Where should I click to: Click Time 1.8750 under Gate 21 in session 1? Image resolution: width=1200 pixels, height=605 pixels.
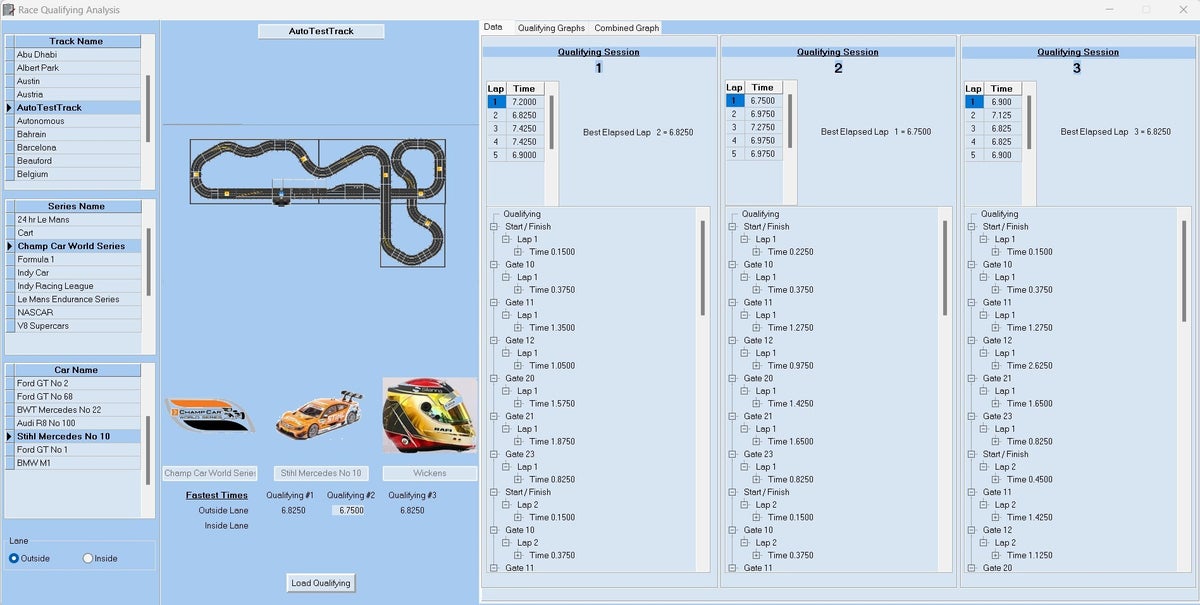552,442
